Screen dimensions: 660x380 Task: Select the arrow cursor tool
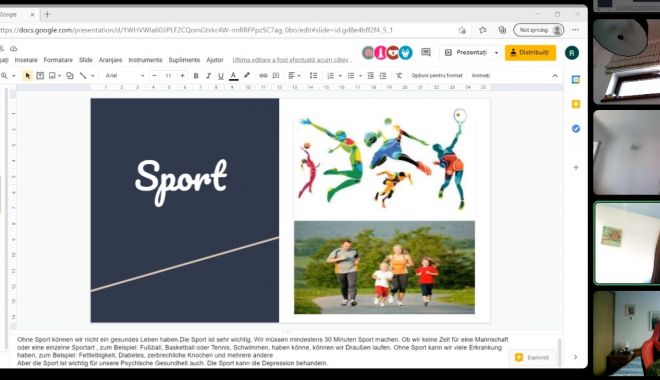click(x=27, y=76)
